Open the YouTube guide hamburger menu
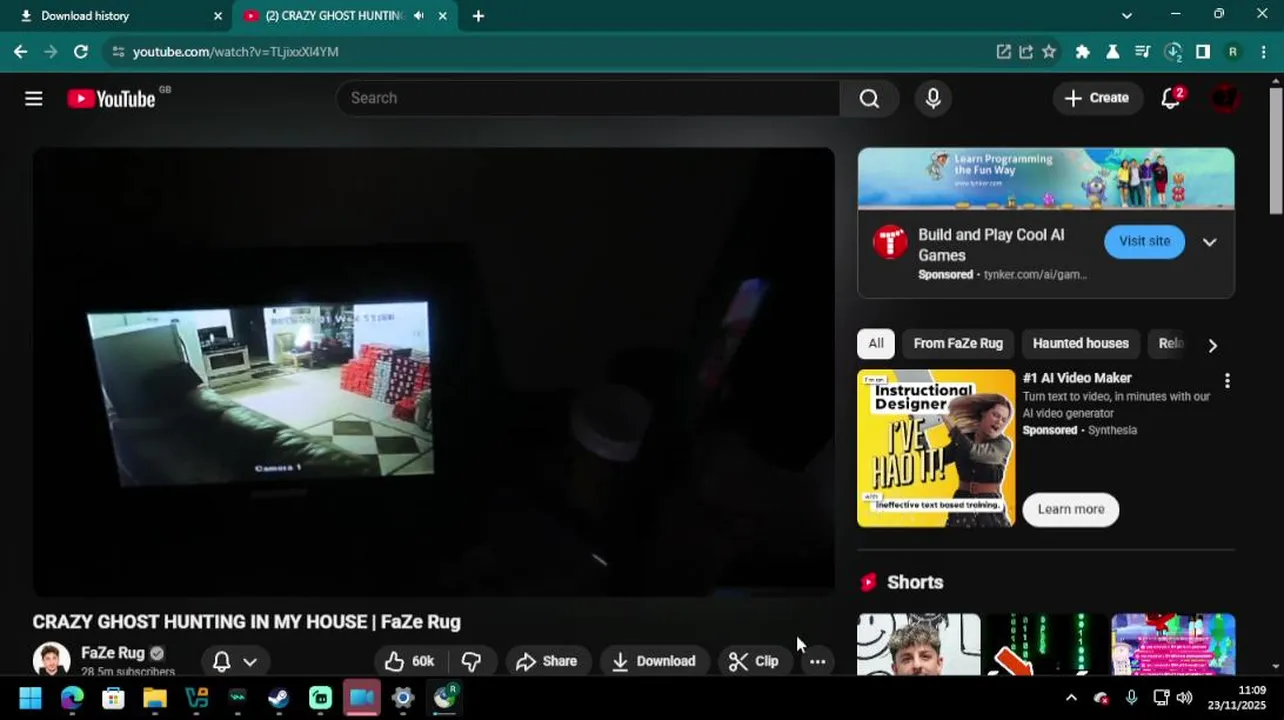The width and height of the screenshot is (1284, 720). [34, 98]
